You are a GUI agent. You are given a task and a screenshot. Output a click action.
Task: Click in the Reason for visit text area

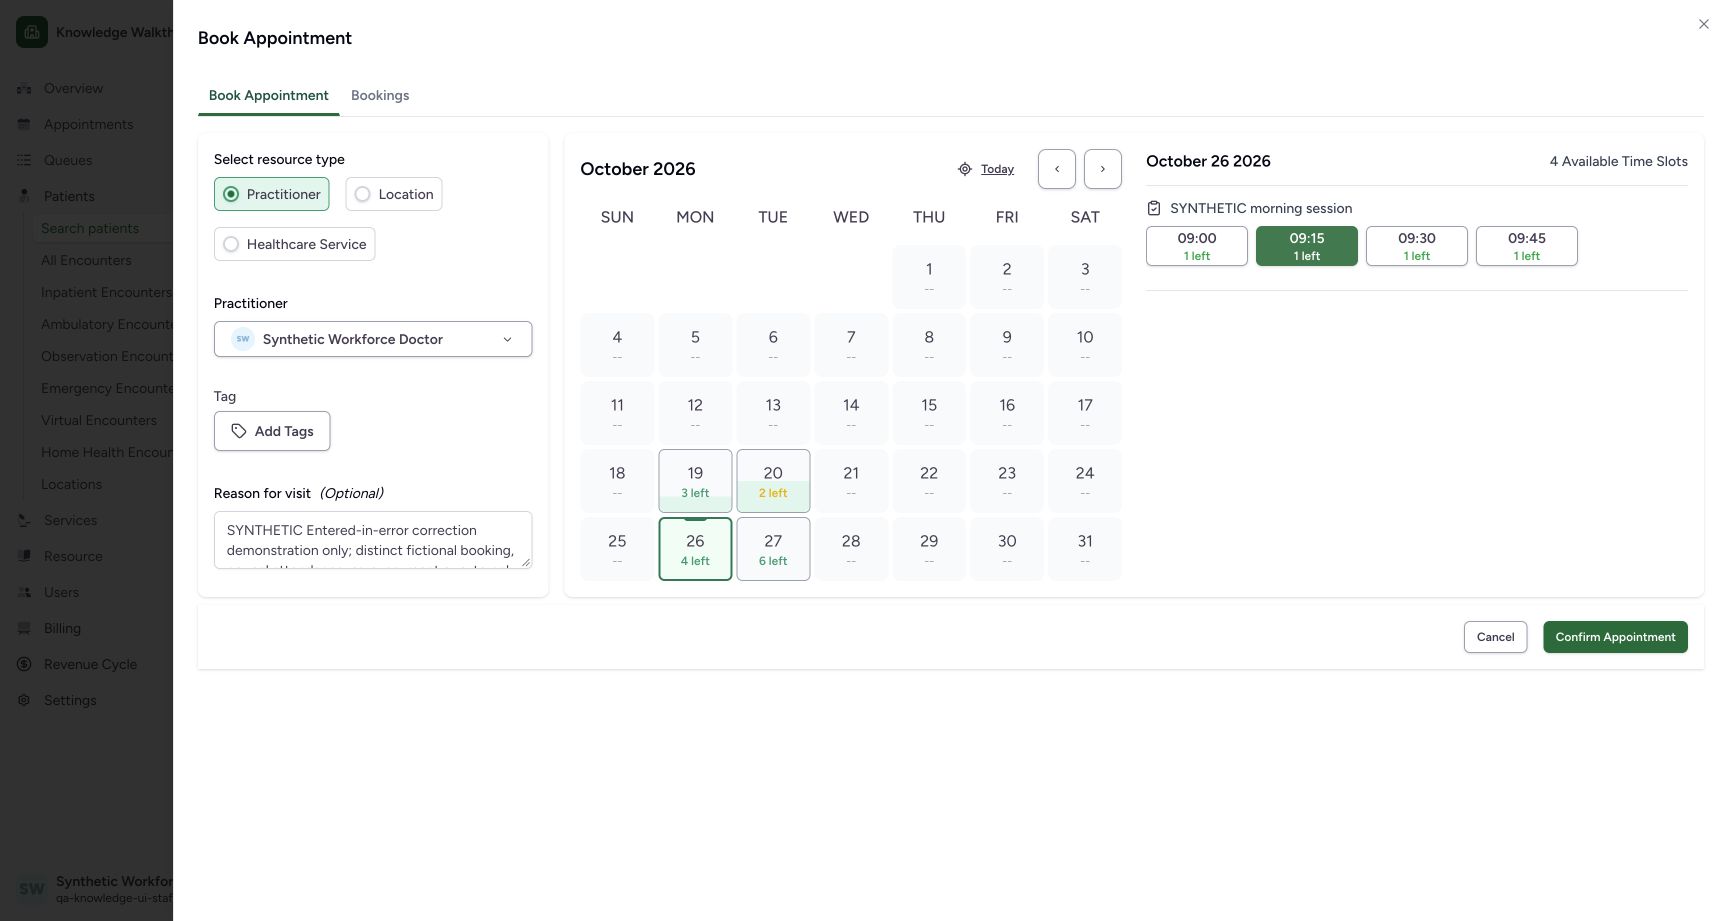(x=373, y=540)
